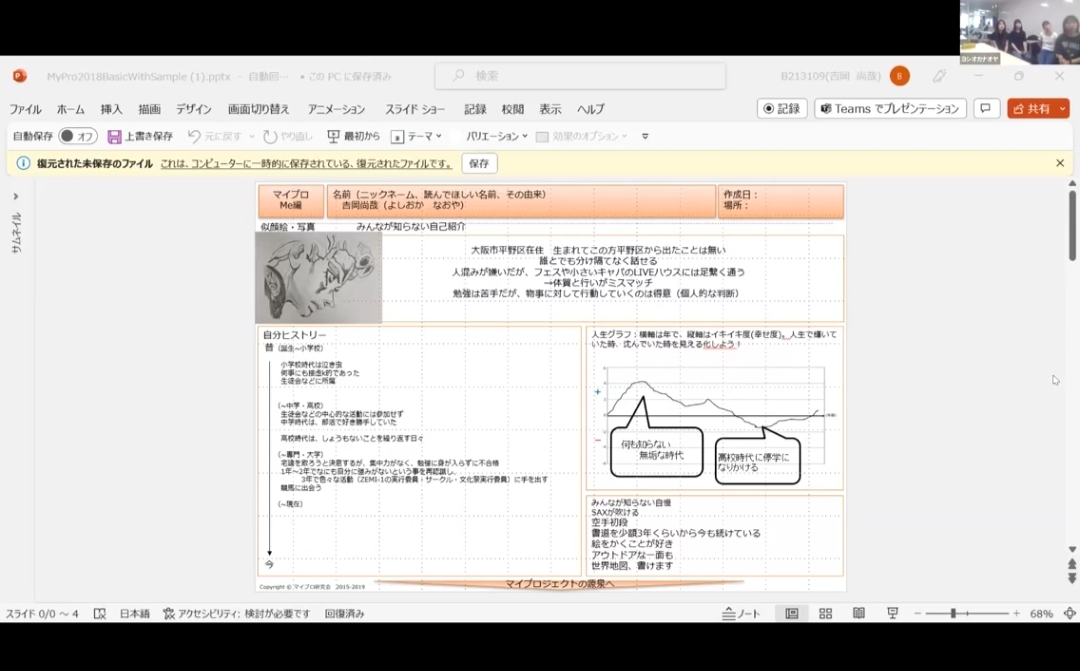Open the アニメーション tab

pyautogui.click(x=336, y=109)
